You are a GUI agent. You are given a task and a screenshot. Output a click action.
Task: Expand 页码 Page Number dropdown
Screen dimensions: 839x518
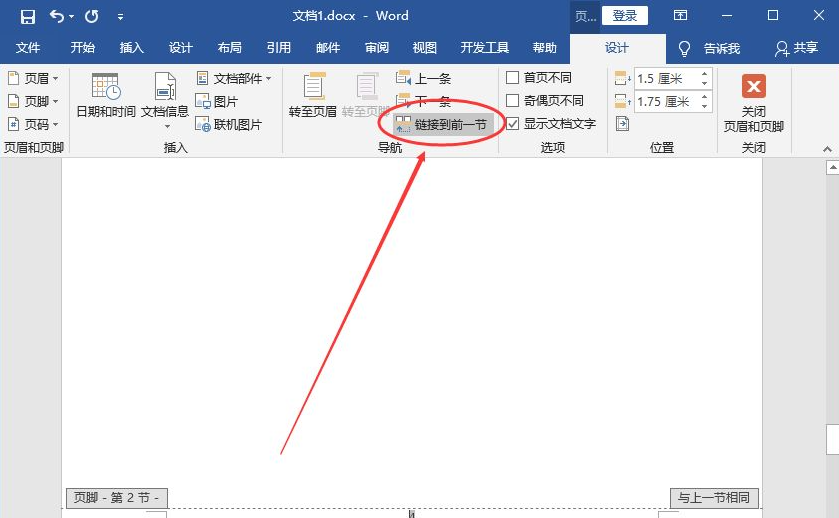(34, 124)
